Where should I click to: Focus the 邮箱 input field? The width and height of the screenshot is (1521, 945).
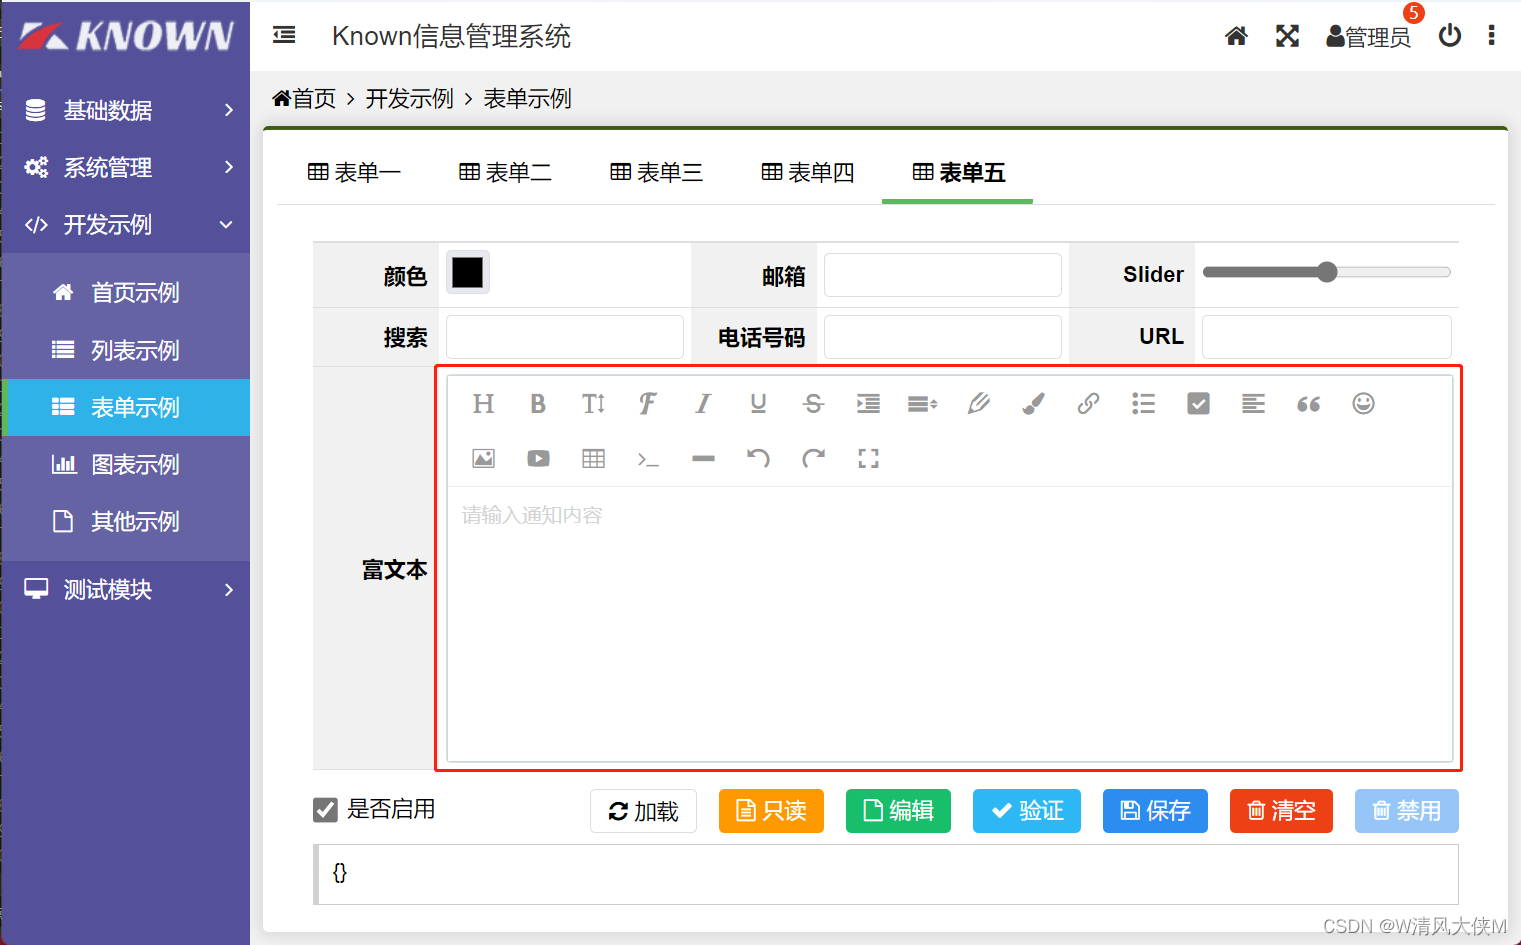tap(943, 275)
